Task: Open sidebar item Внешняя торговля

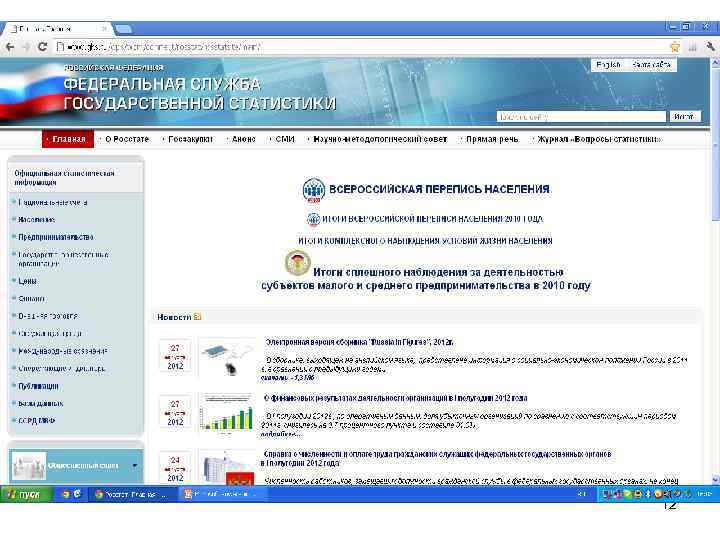Action: 48,316
